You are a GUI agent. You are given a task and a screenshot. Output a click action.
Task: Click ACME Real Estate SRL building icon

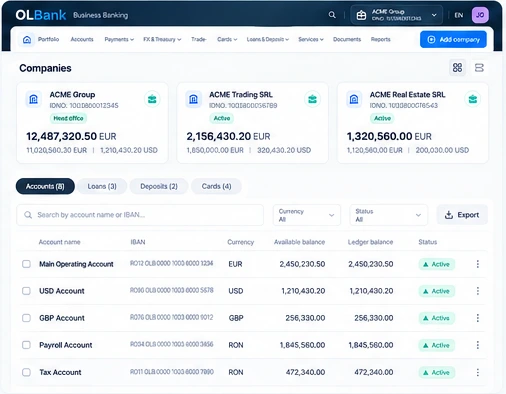pos(354,99)
